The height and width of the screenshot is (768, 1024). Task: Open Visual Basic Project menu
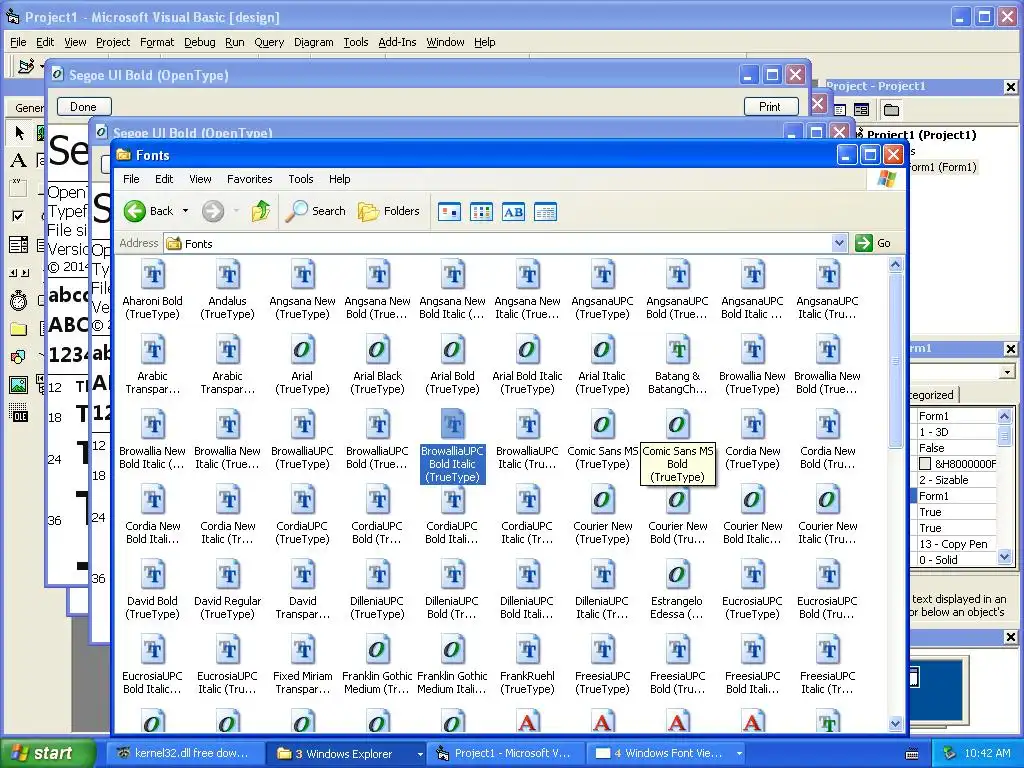(x=113, y=42)
